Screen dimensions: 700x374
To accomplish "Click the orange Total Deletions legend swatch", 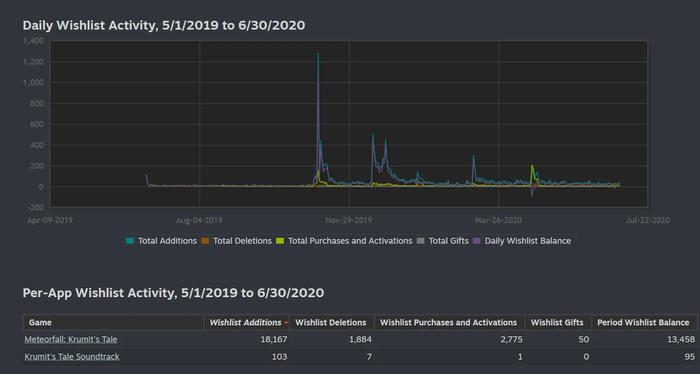I will [205, 241].
